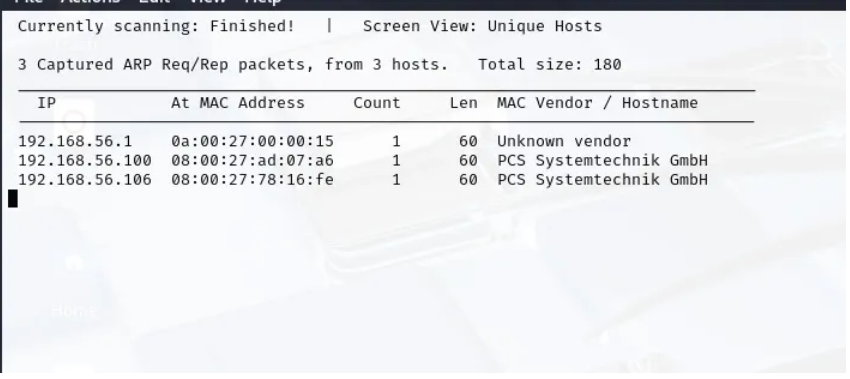Screen dimensions: 850x379
Task: Click the 'Unknown vendor' entry
Action: [564, 142]
